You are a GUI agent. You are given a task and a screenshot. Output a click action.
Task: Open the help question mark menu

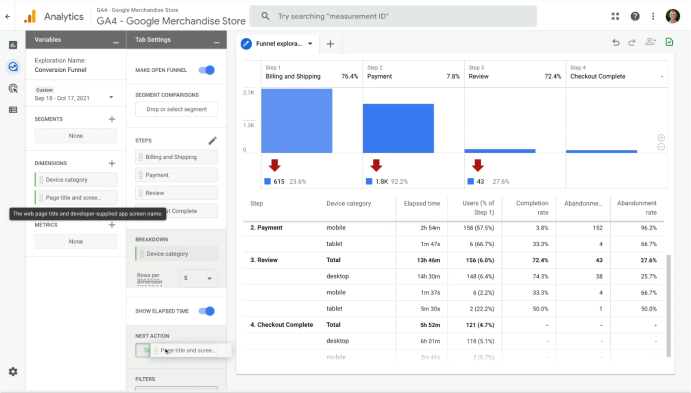635,16
